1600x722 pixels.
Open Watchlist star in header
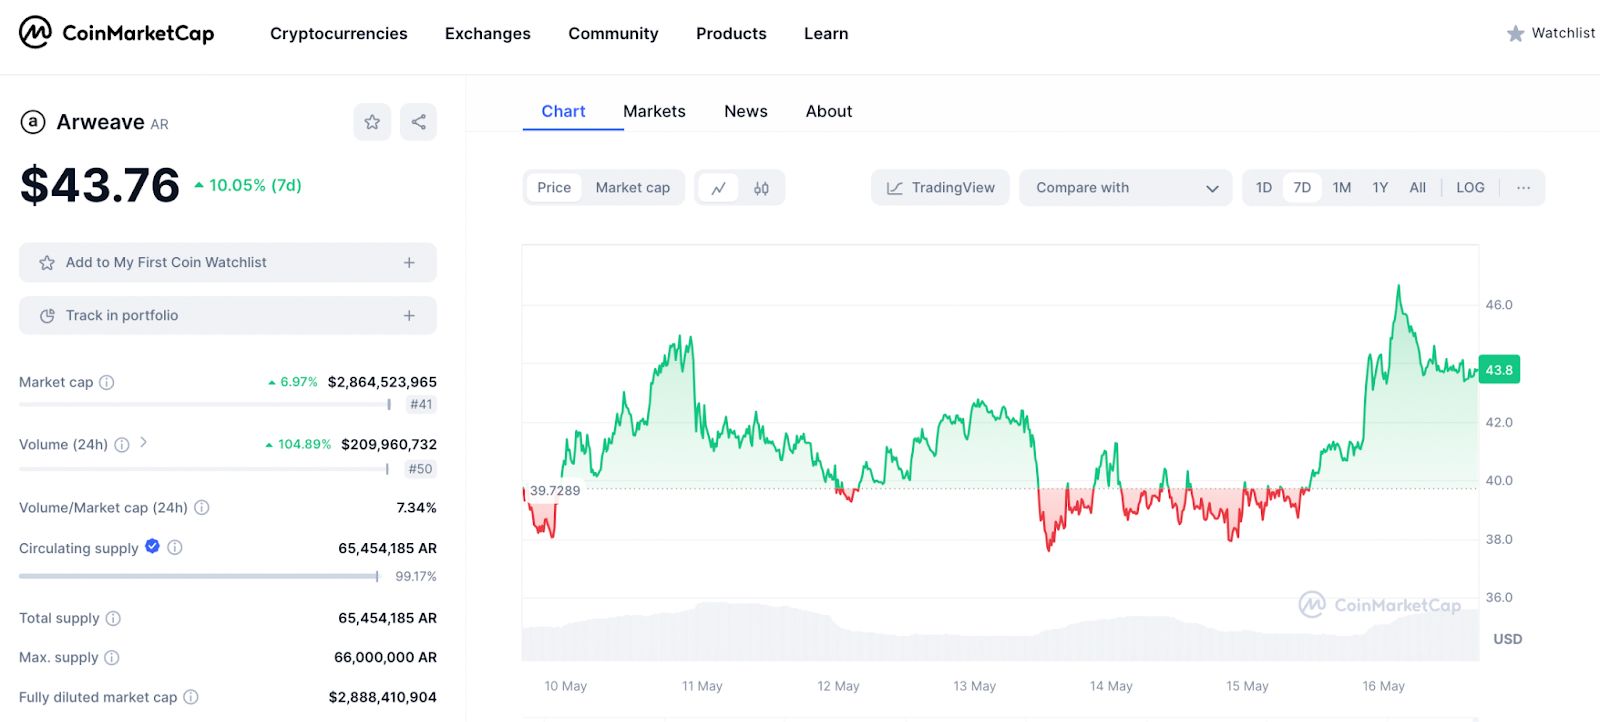[x=1515, y=33]
